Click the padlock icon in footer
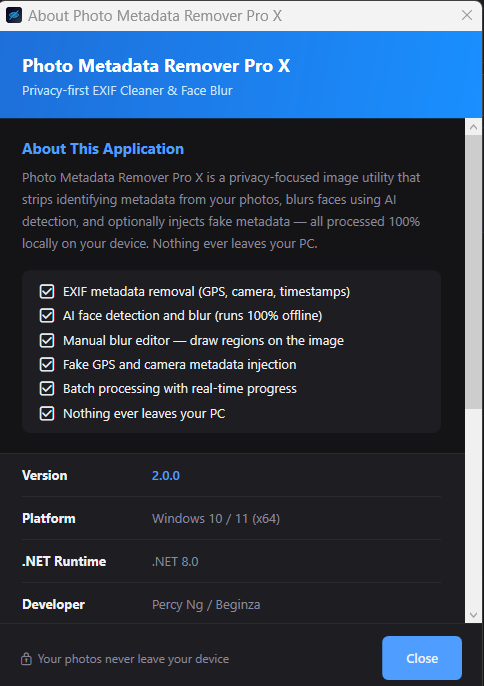This screenshot has width=484, height=686. point(26,658)
